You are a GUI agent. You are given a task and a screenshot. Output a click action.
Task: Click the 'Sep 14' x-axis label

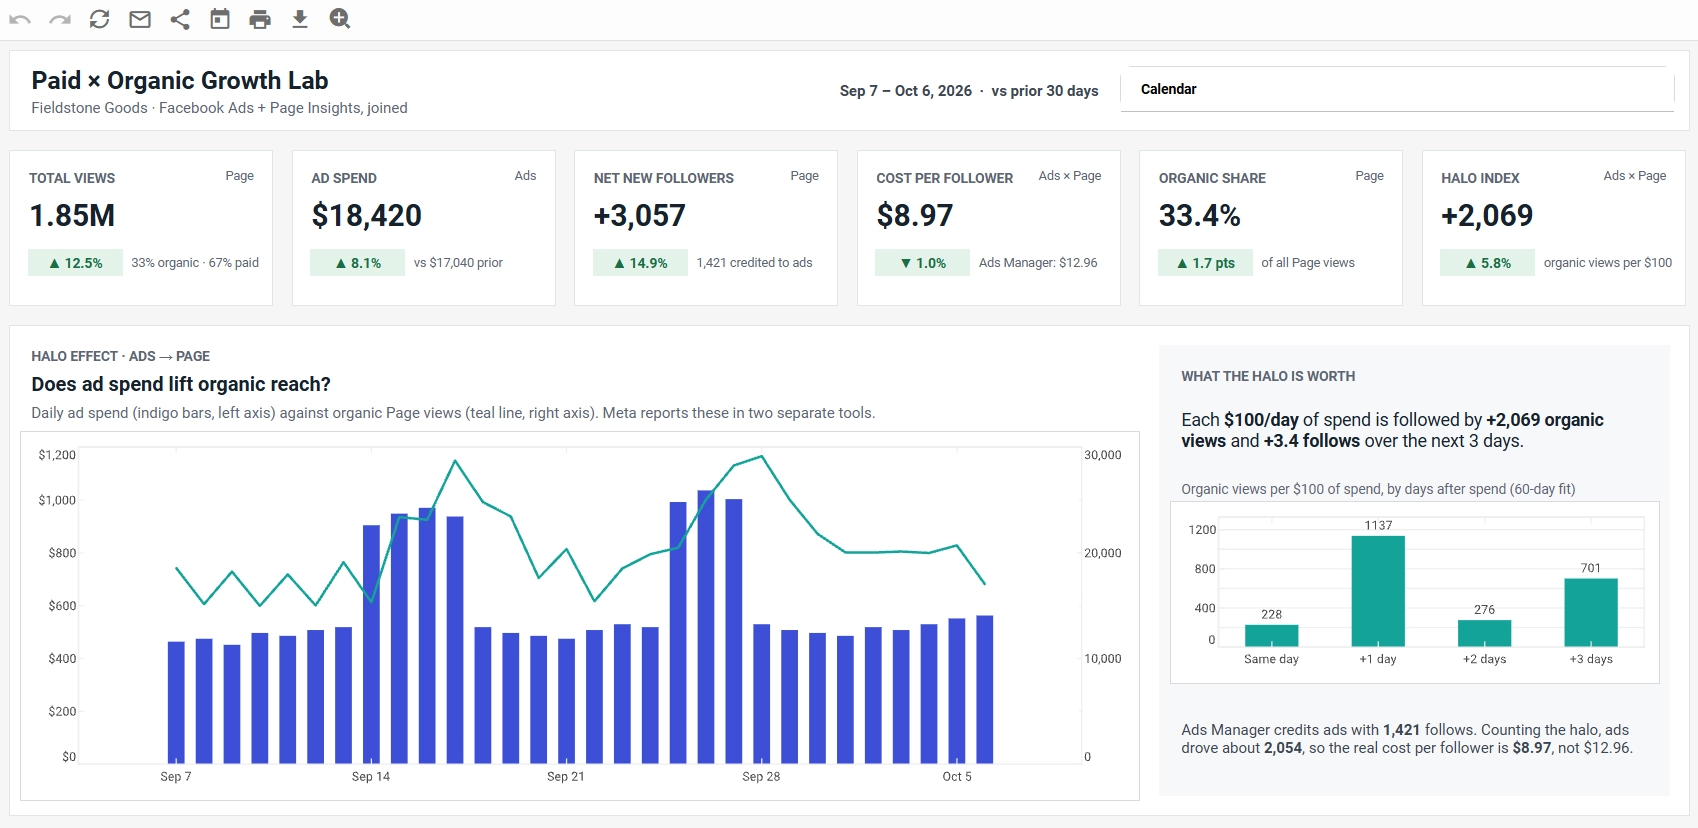(371, 777)
